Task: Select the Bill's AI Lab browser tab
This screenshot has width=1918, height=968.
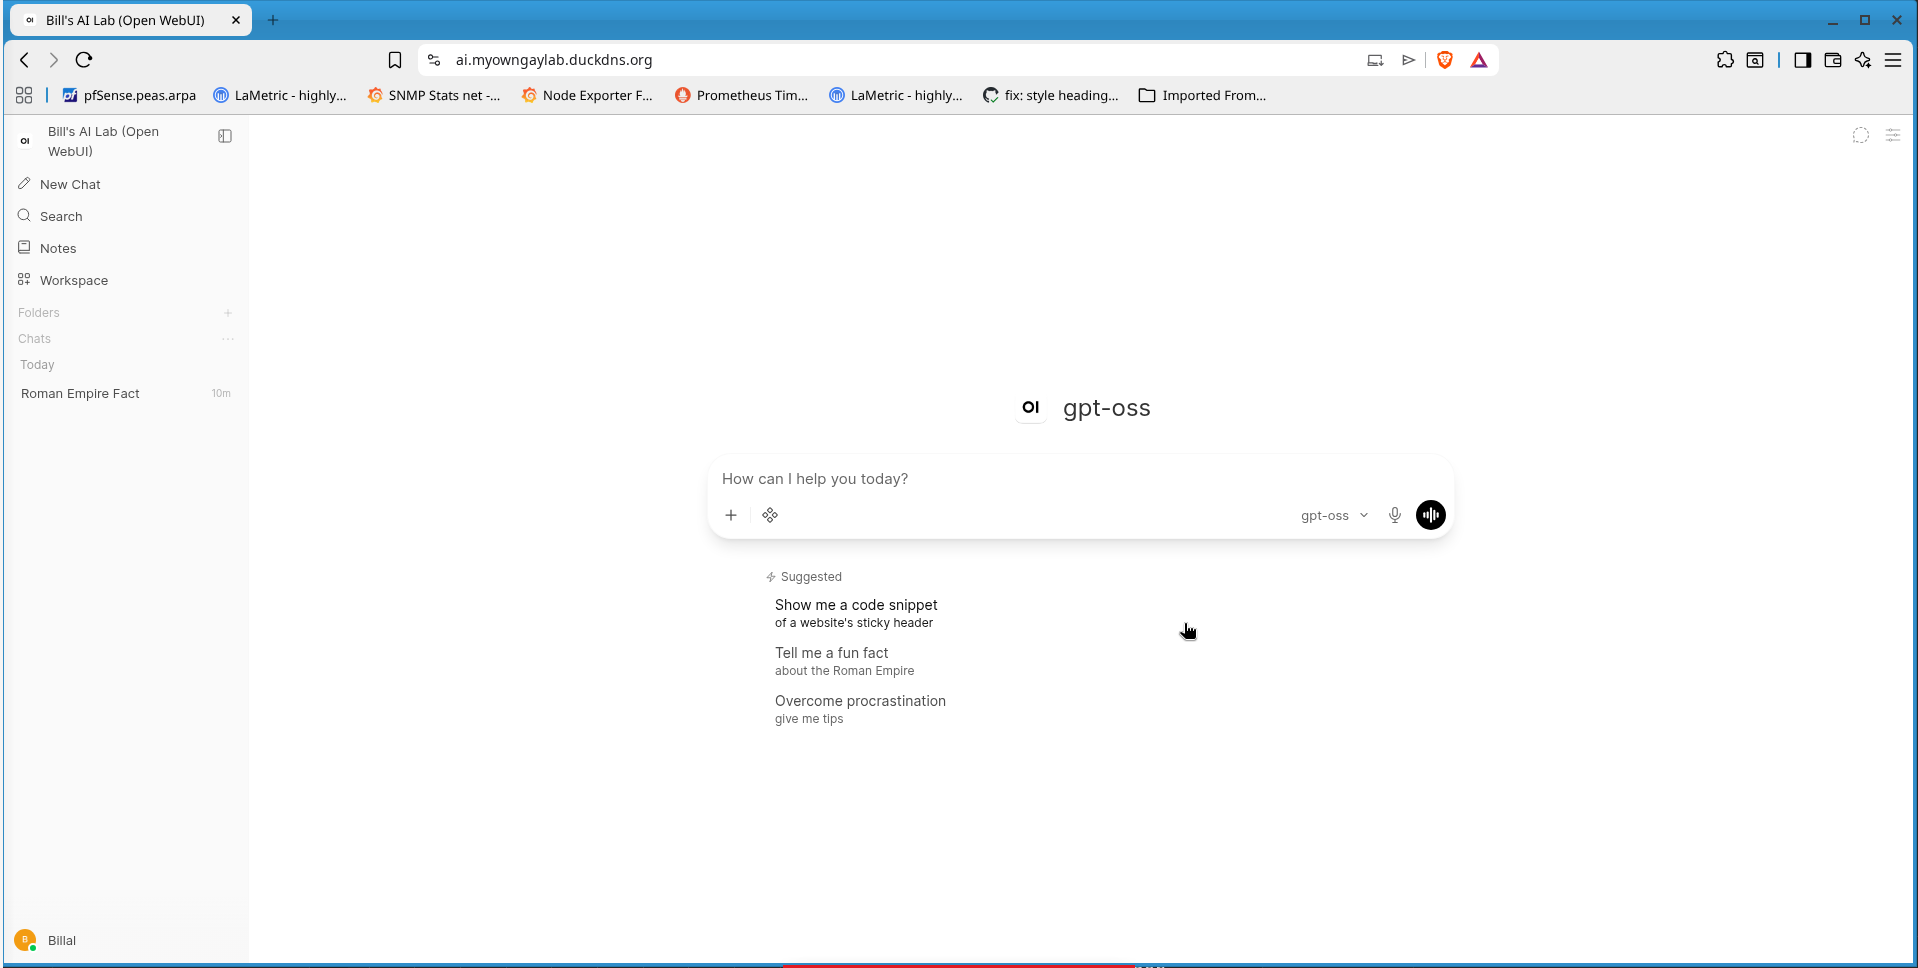Action: tap(130, 20)
